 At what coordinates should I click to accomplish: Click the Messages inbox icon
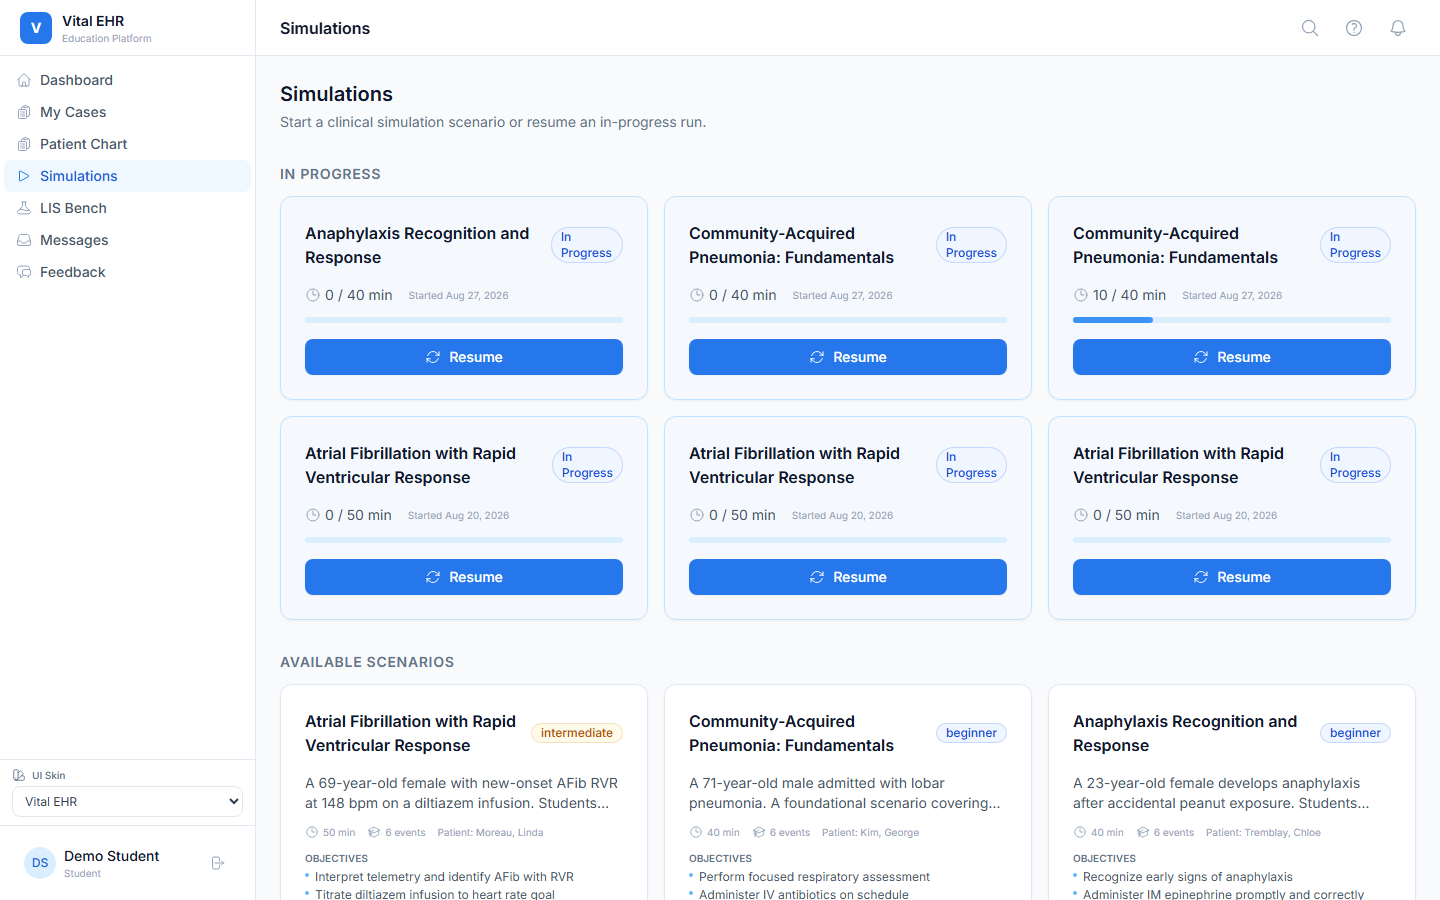click(x=24, y=240)
